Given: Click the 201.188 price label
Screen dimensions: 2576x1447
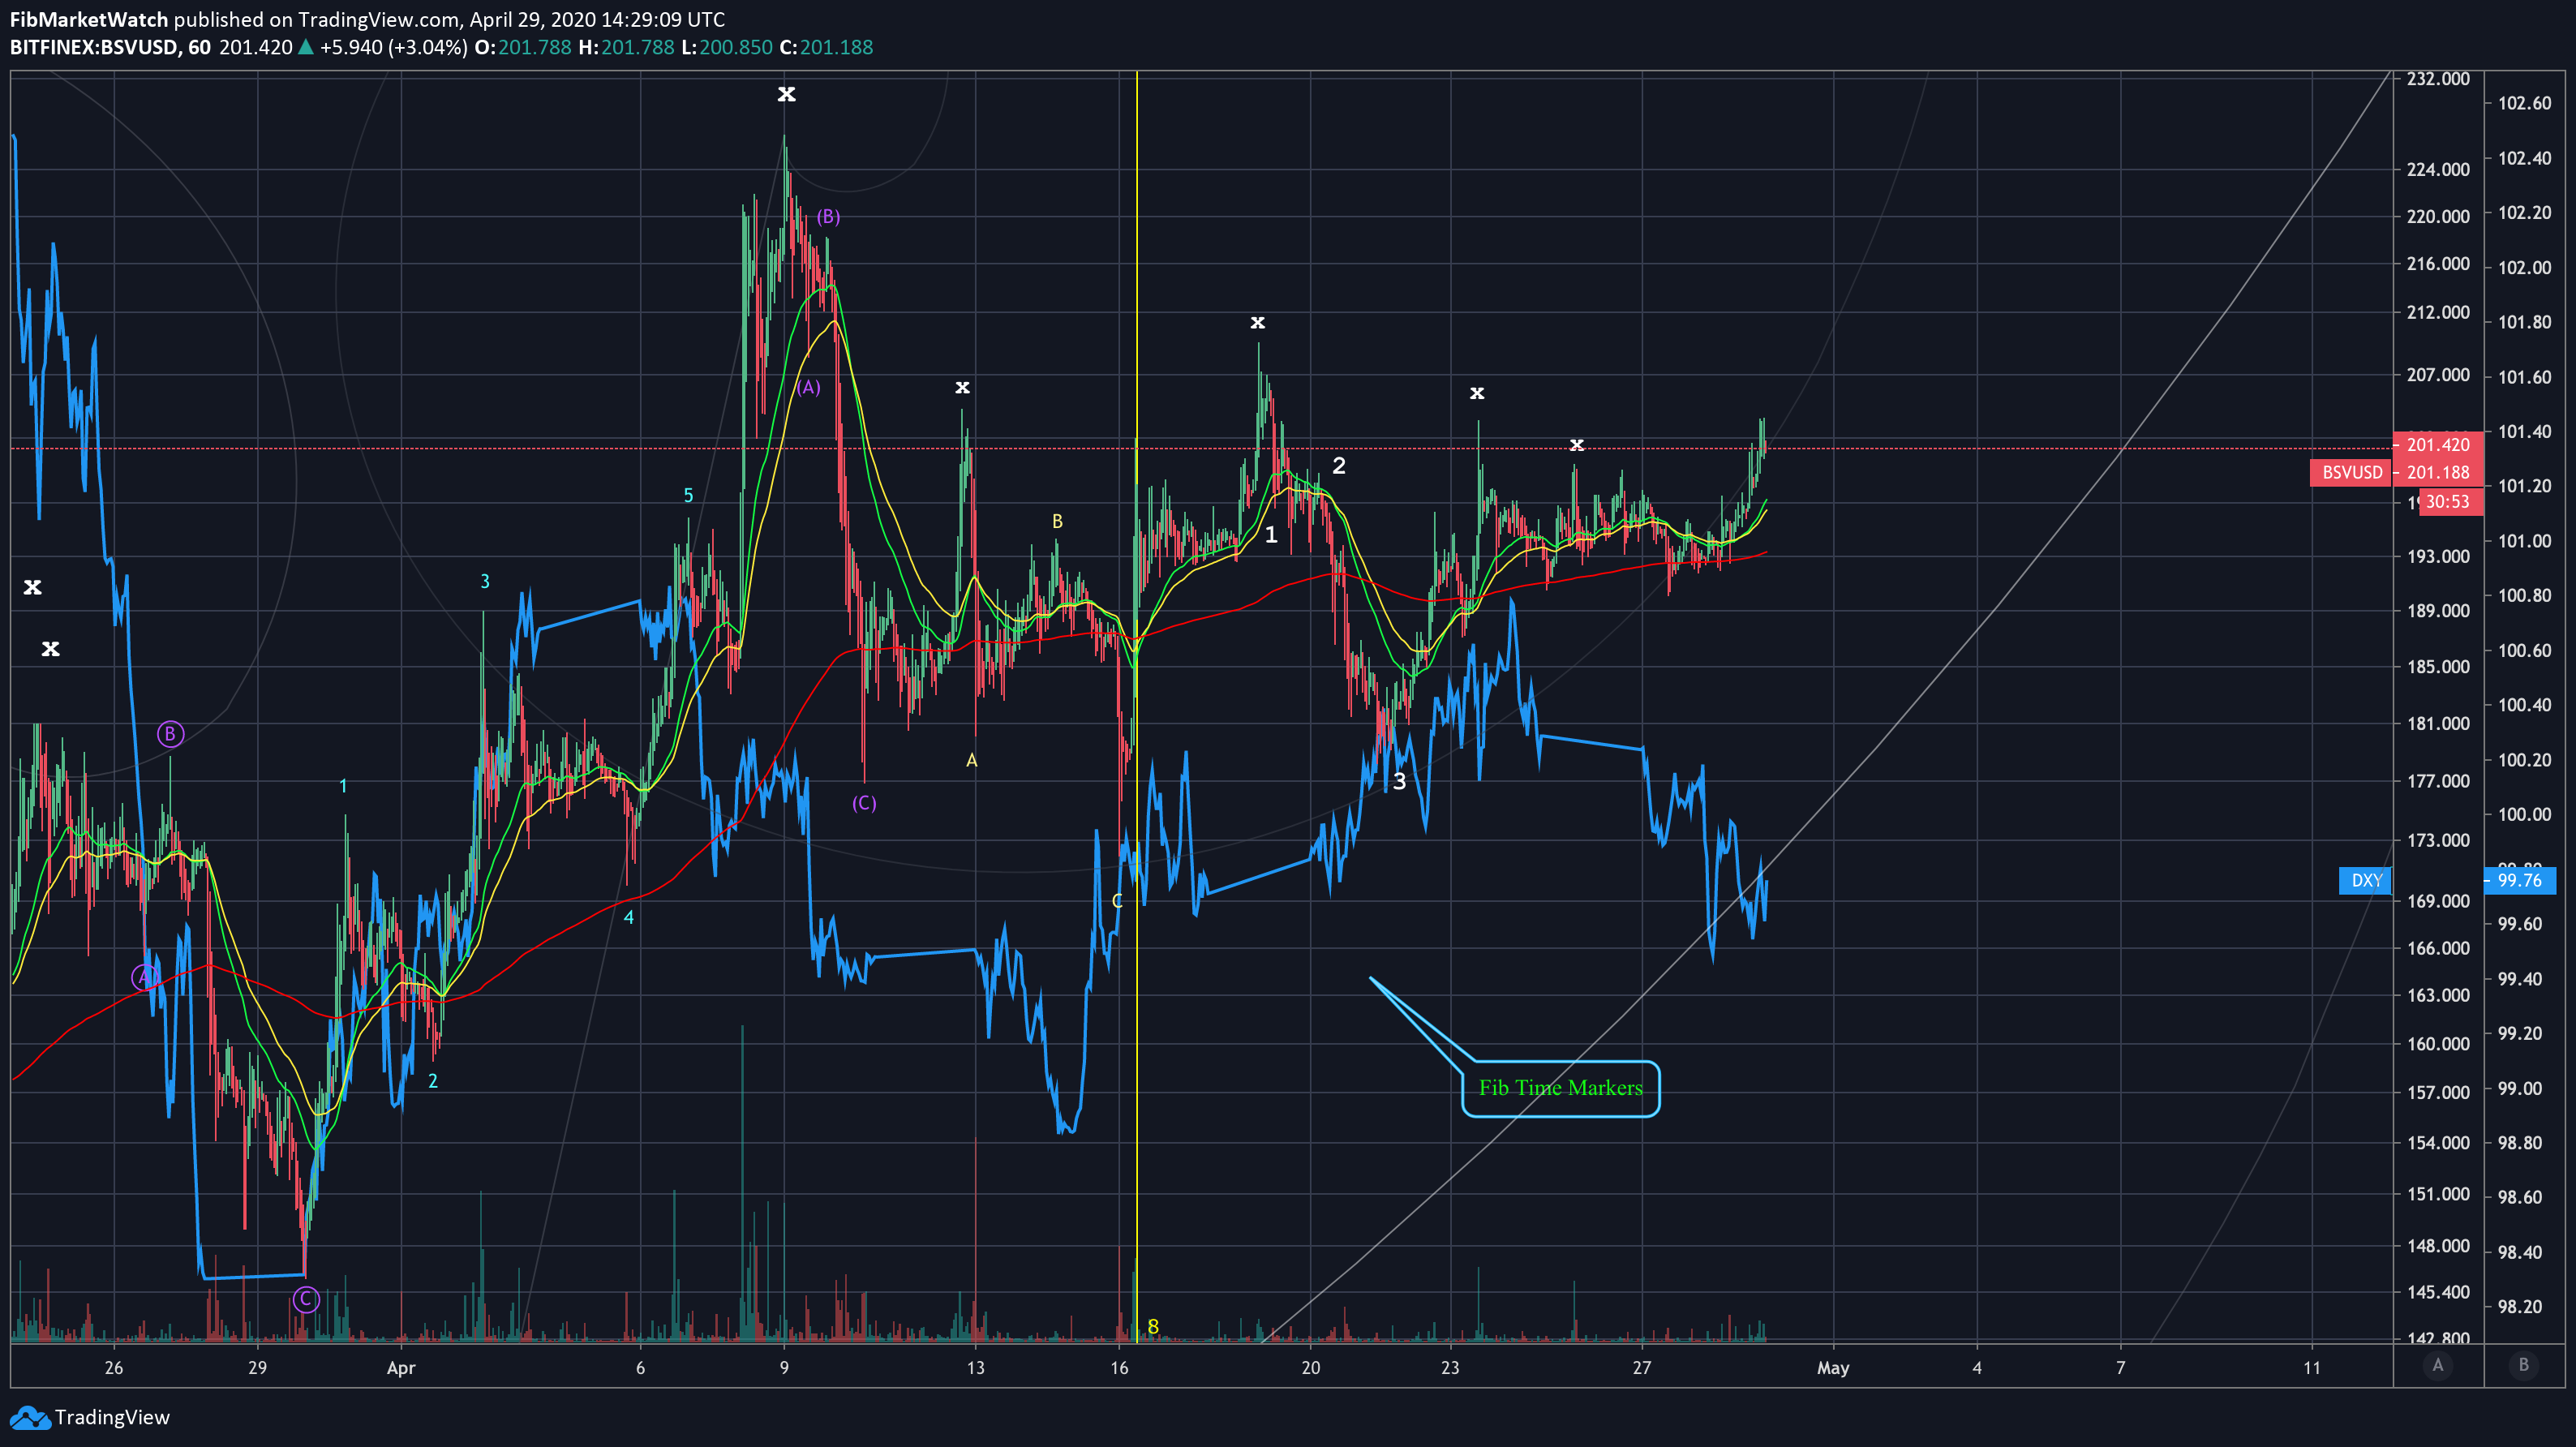Looking at the screenshot, I should pyautogui.click(x=2438, y=472).
